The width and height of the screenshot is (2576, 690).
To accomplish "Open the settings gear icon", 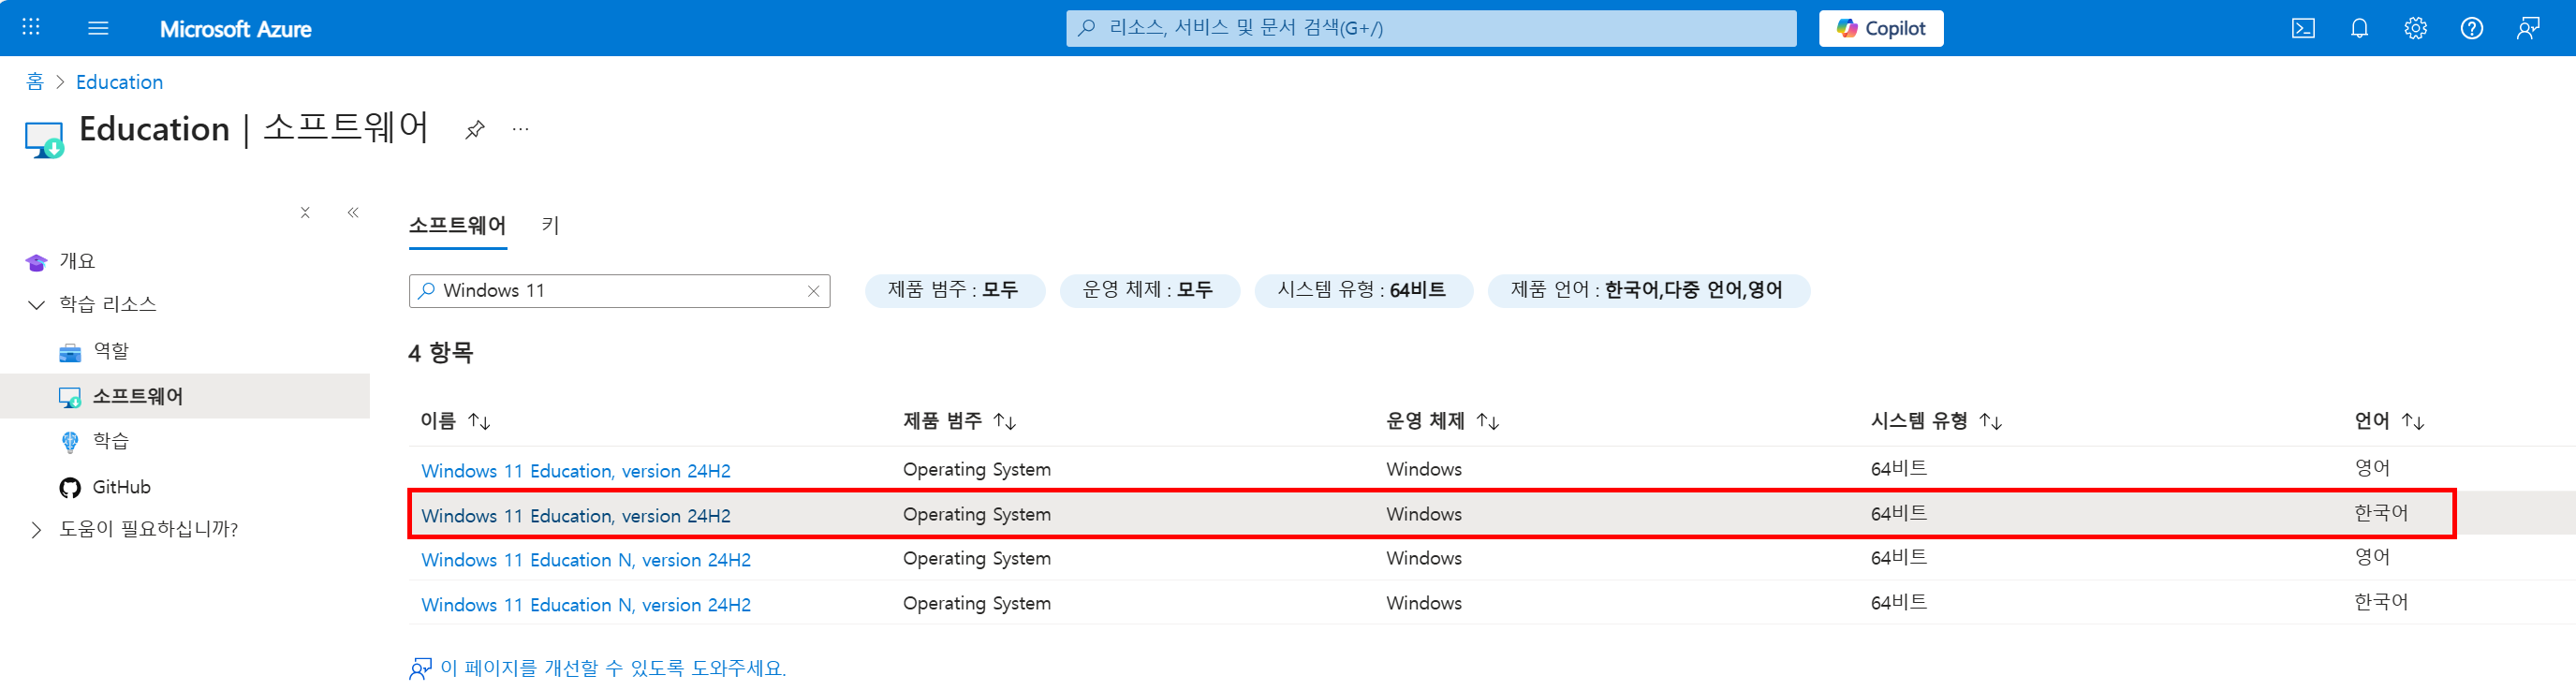I will (x=2415, y=28).
